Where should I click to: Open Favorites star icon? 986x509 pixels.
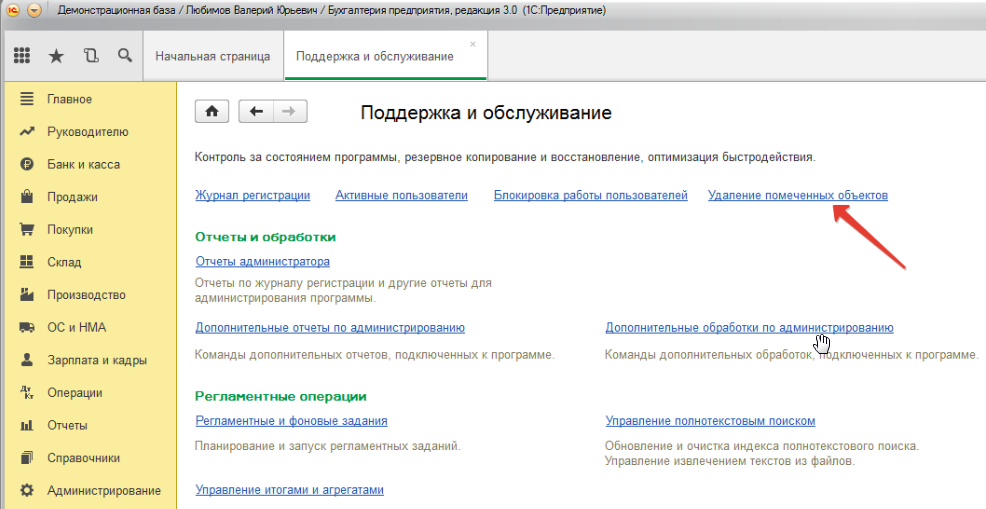click(56, 56)
